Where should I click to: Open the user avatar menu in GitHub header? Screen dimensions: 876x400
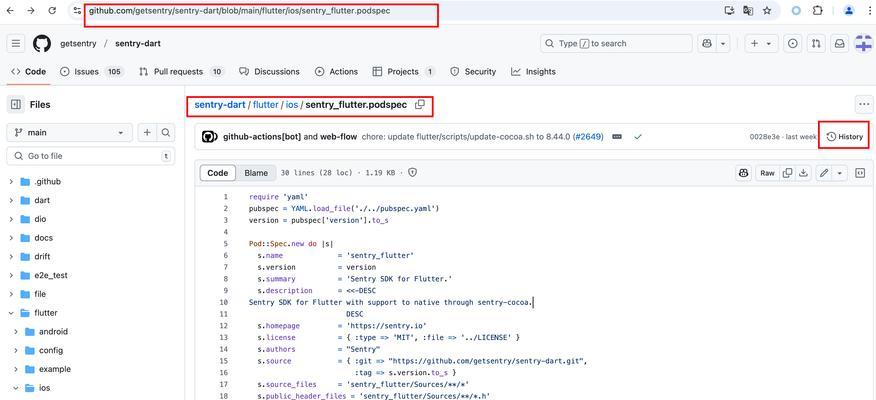click(864, 44)
